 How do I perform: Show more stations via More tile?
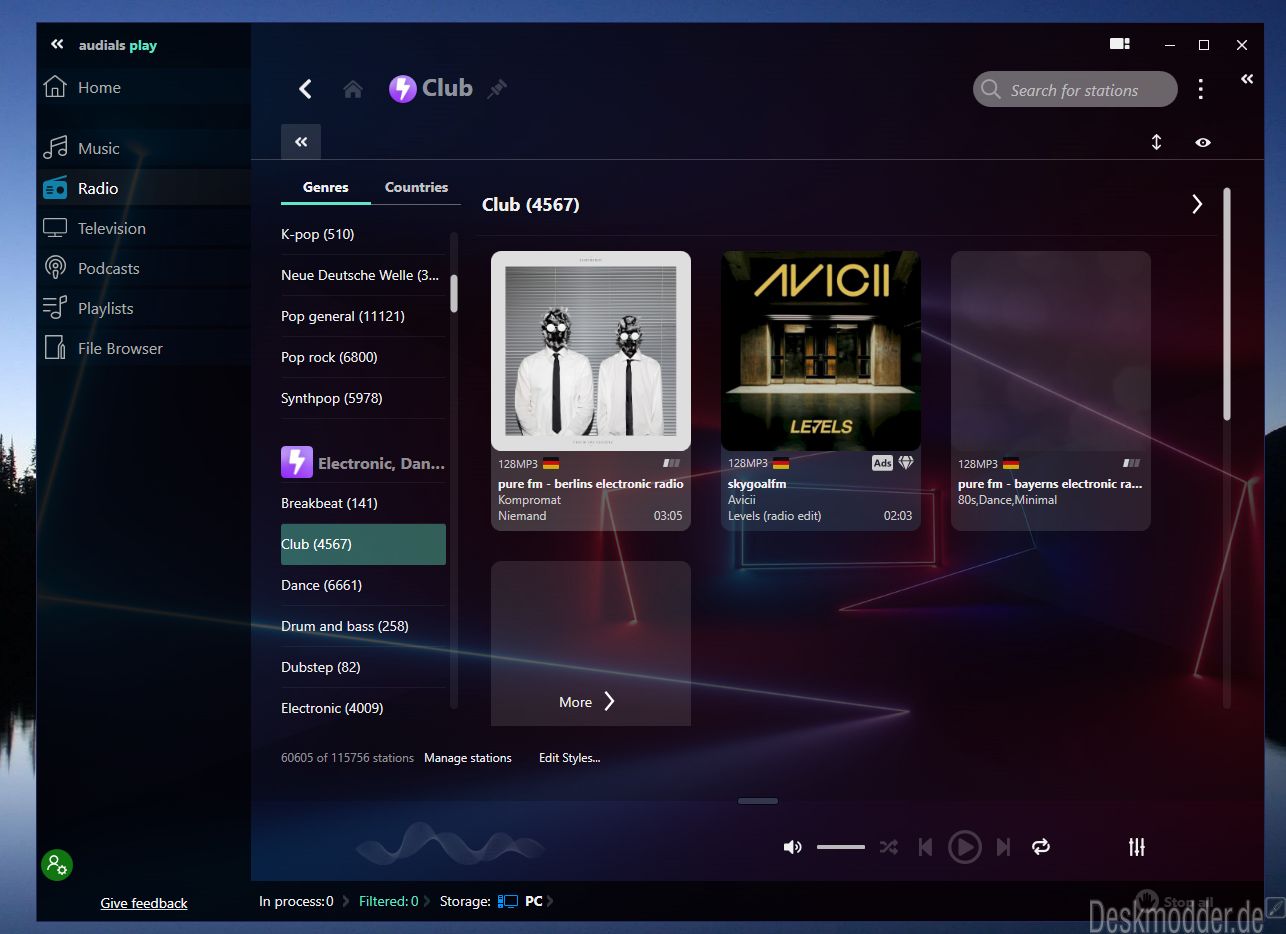(x=590, y=643)
